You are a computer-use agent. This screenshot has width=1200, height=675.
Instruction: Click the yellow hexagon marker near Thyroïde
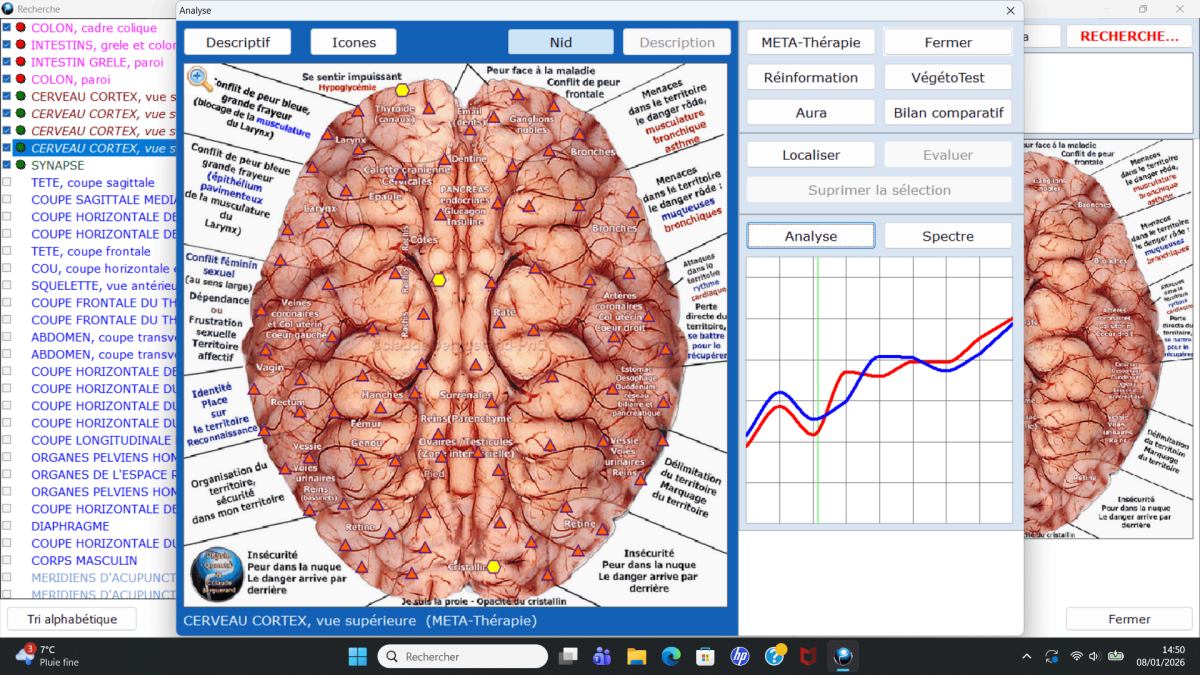(402, 90)
